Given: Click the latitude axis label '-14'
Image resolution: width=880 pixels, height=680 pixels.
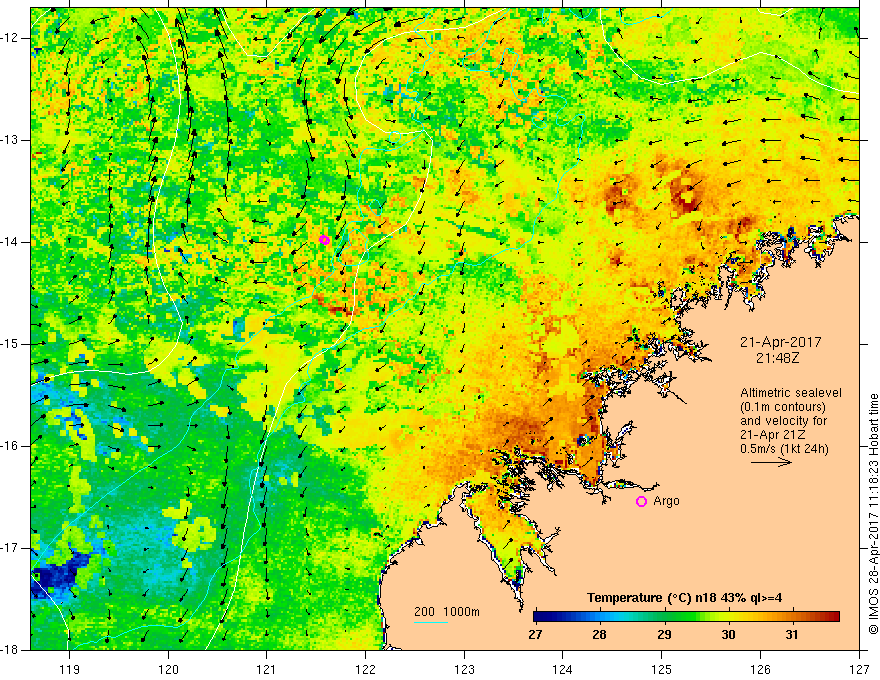Looking at the screenshot, I should coord(11,242).
